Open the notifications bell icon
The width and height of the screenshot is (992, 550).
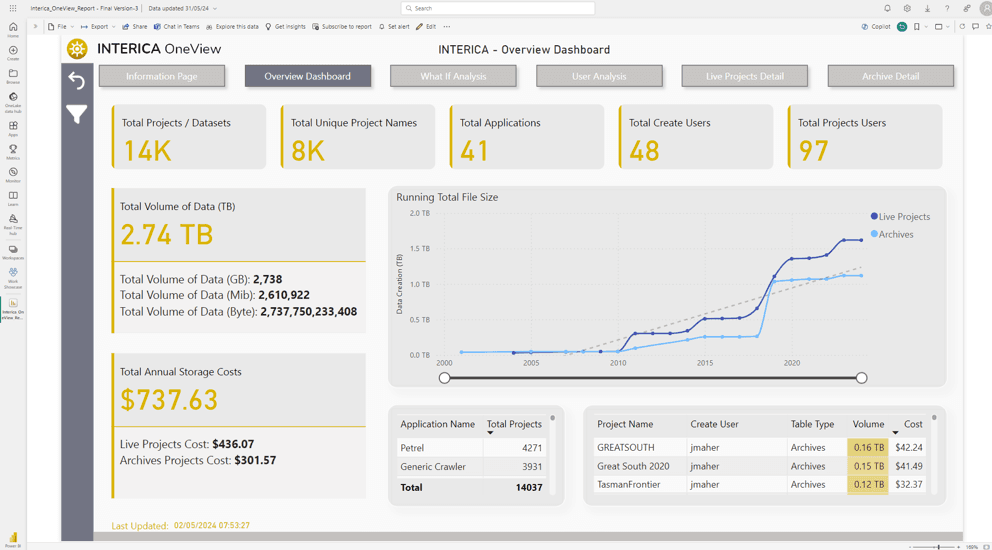(887, 8)
